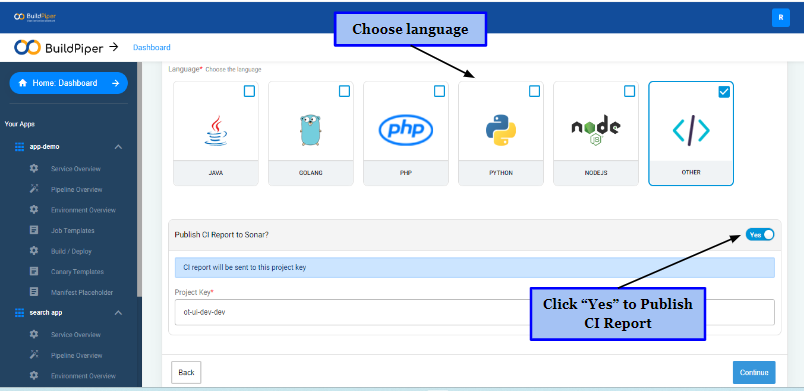Click the small BuildPiper logo in top blue bar
The height and width of the screenshot is (391, 804).
pyautogui.click(x=35, y=17)
